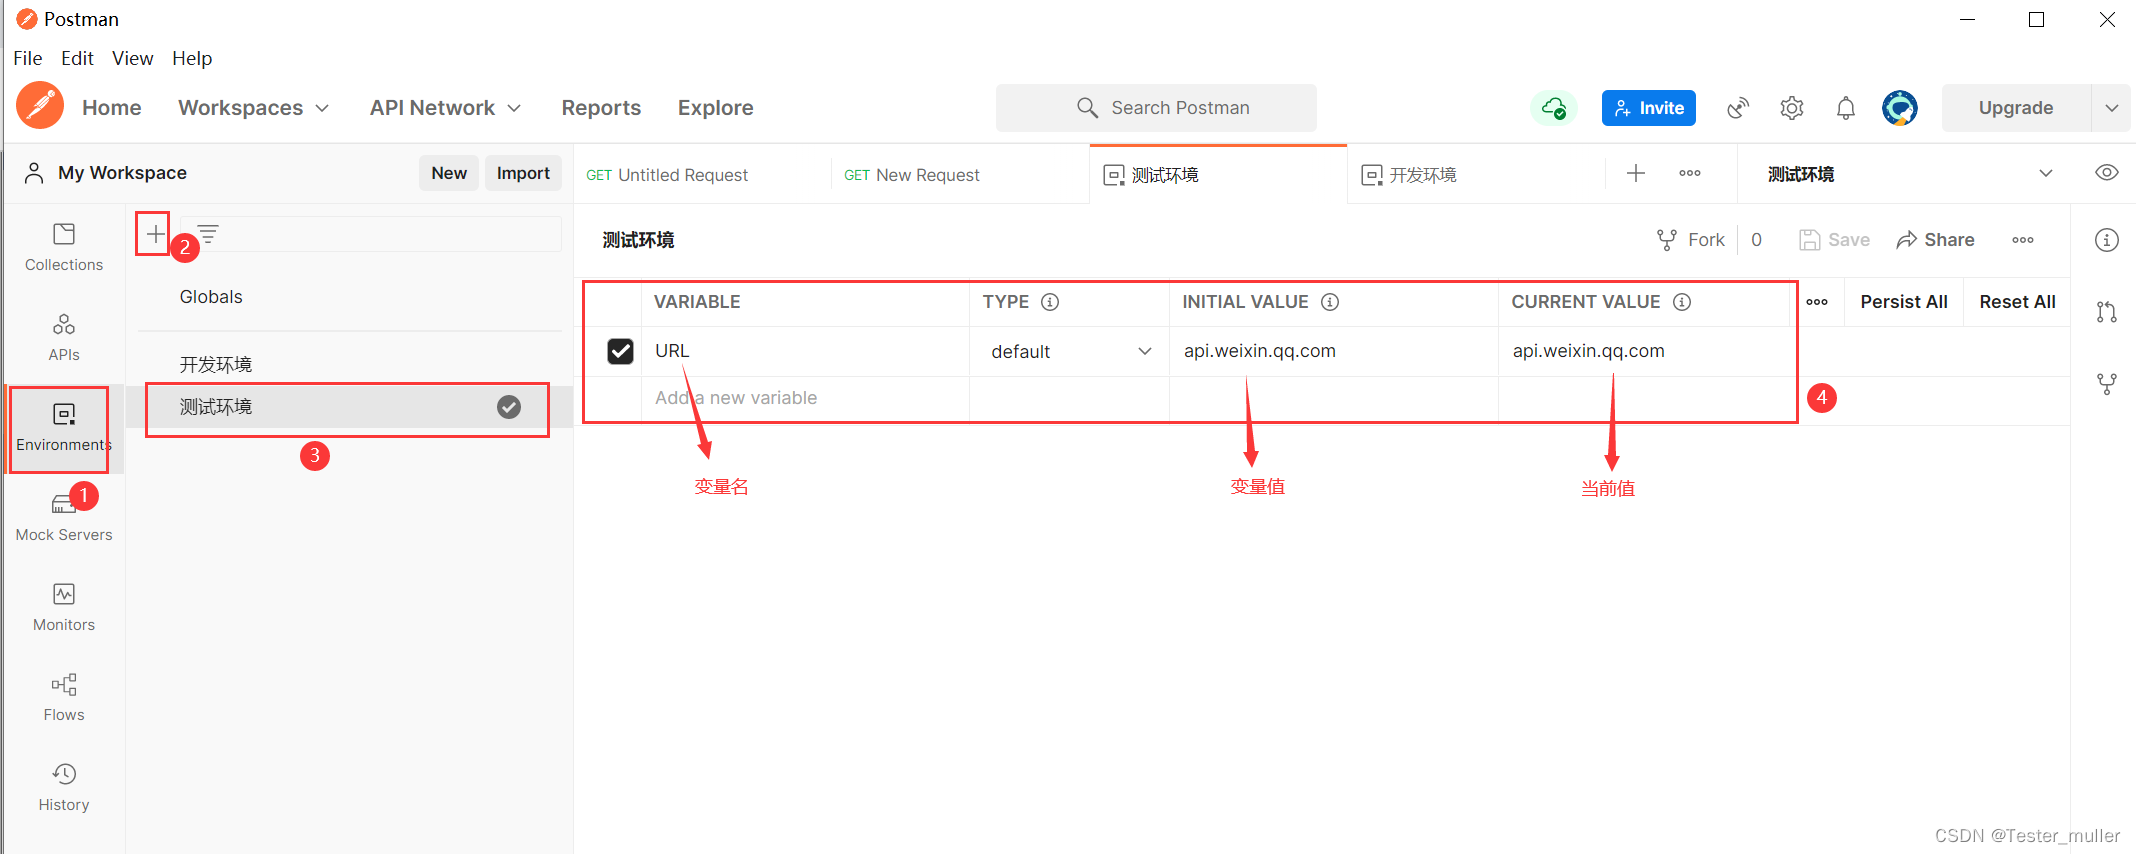Click Fork for the environment

click(x=1691, y=240)
